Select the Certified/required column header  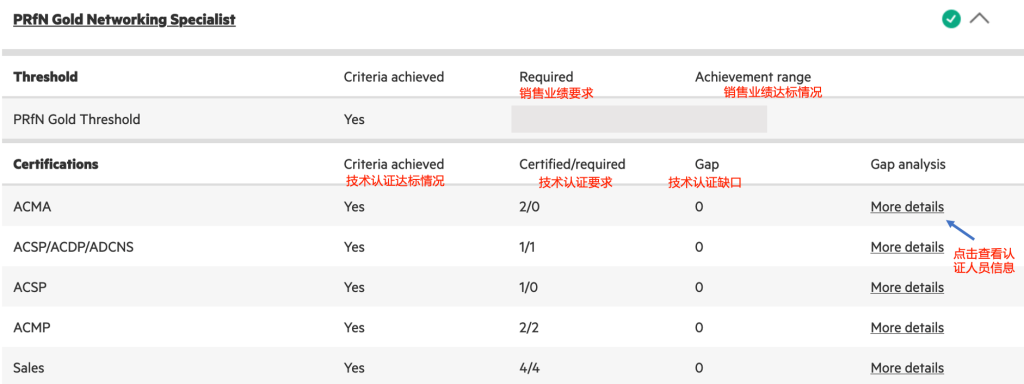(572, 165)
